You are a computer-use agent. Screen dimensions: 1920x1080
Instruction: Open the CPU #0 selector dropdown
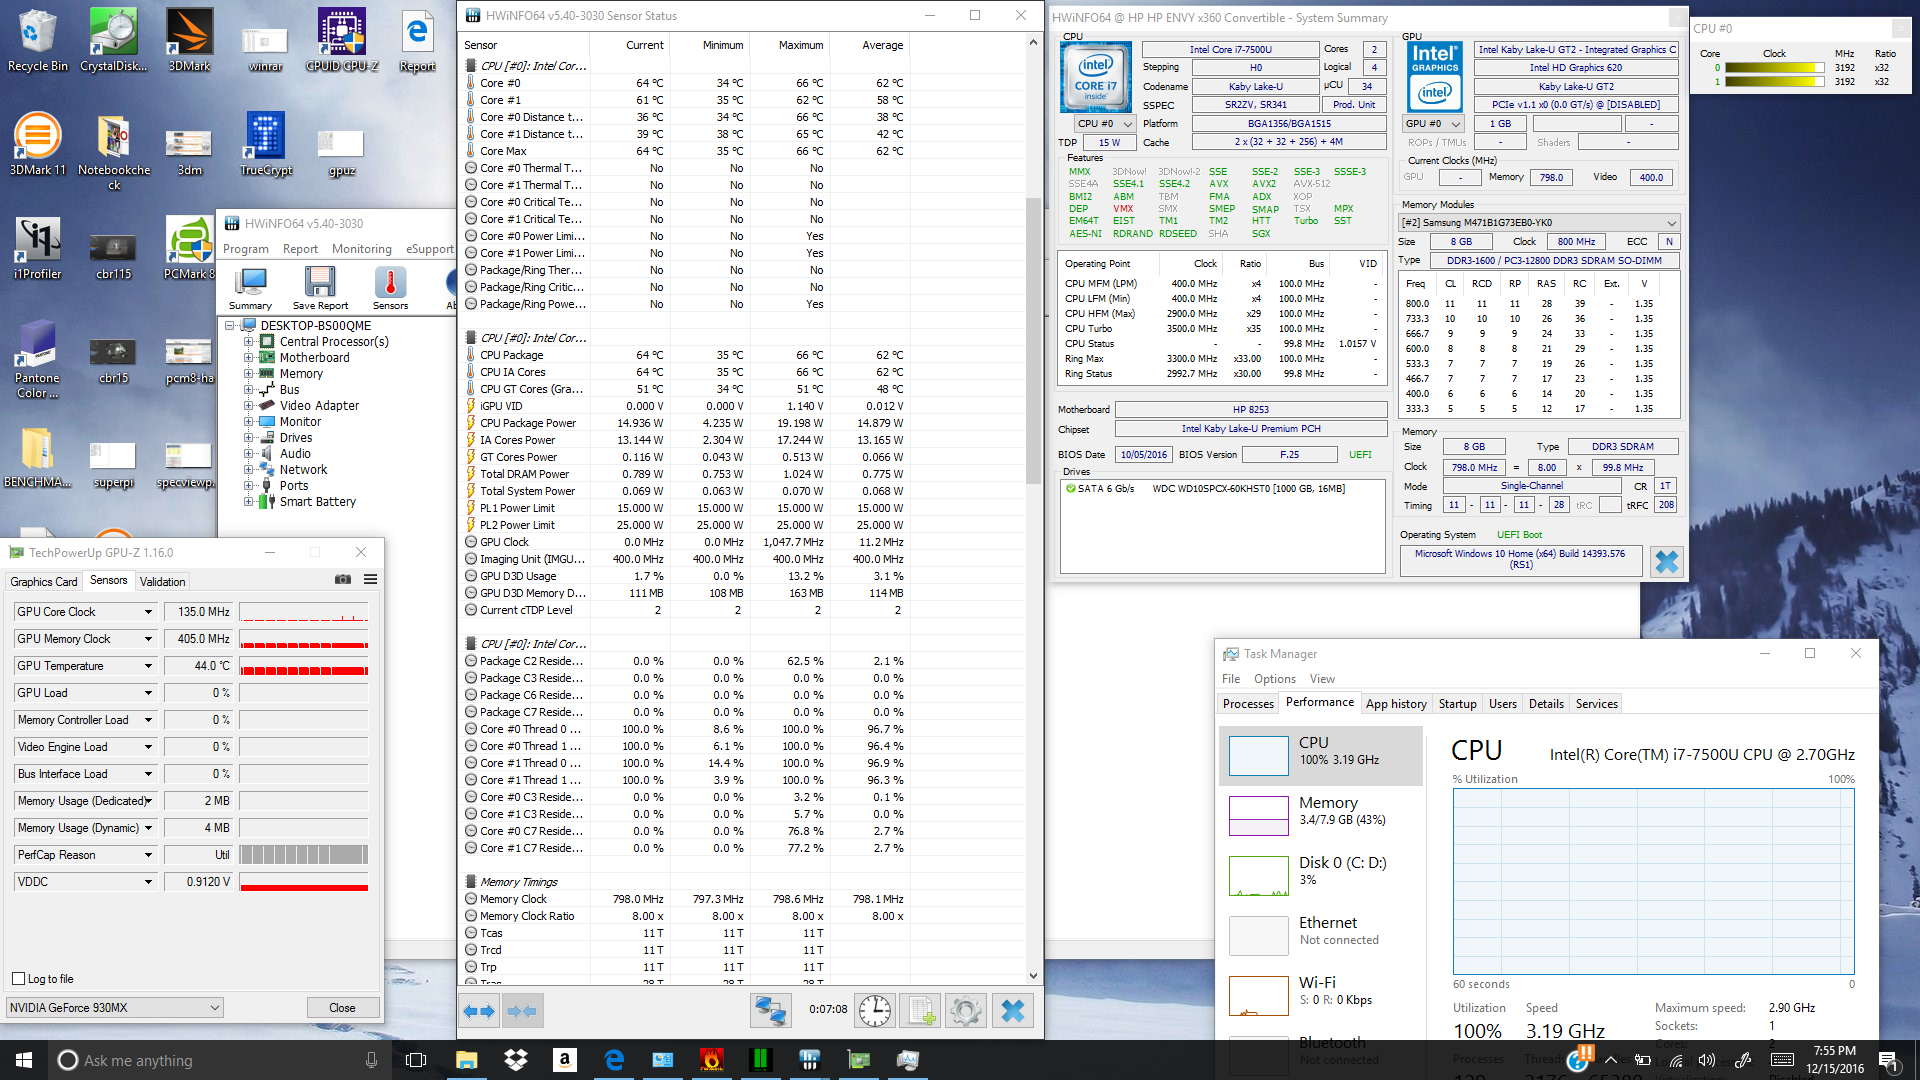click(1104, 124)
